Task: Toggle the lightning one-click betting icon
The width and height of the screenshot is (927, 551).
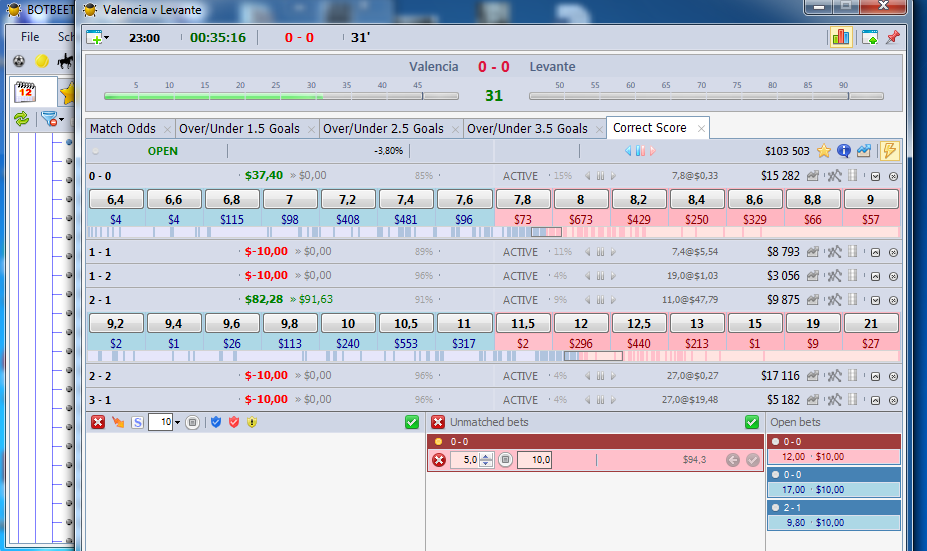Action: click(889, 151)
